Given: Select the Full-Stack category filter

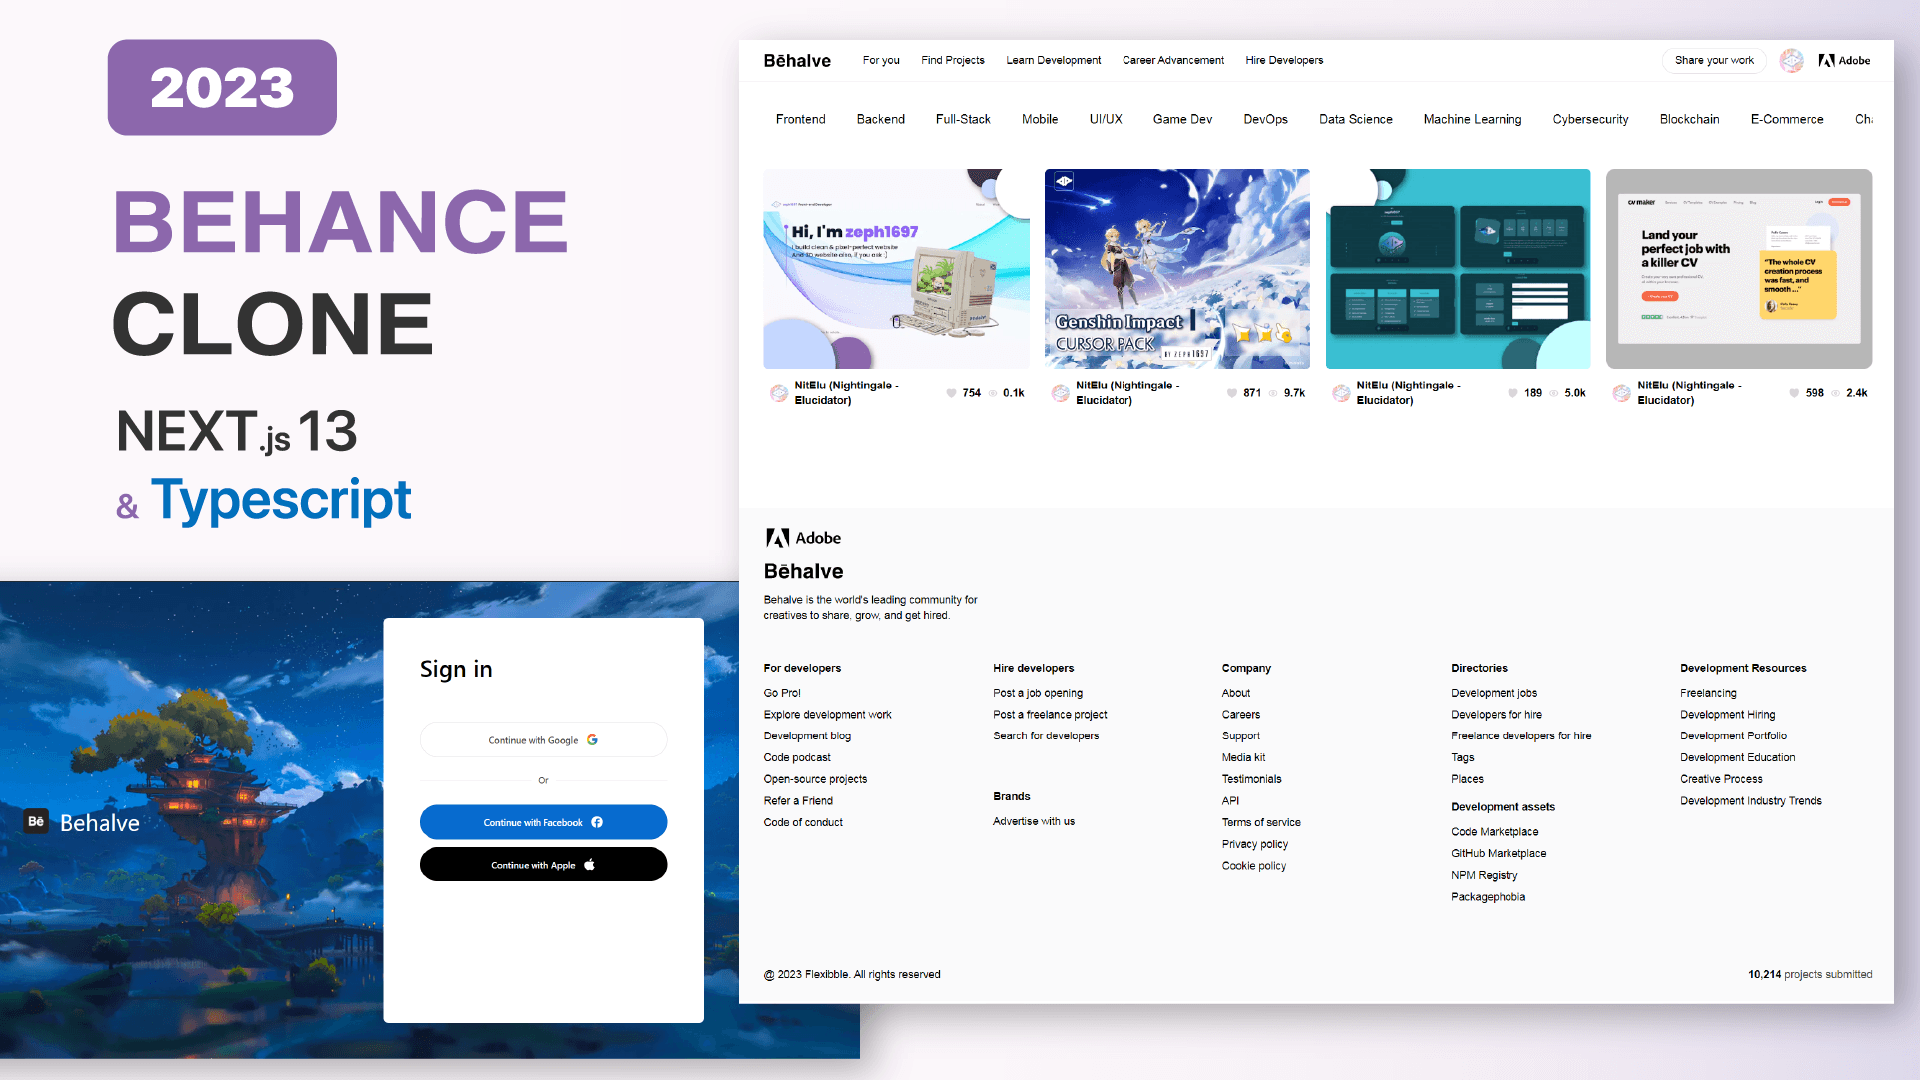Looking at the screenshot, I should coord(963,119).
